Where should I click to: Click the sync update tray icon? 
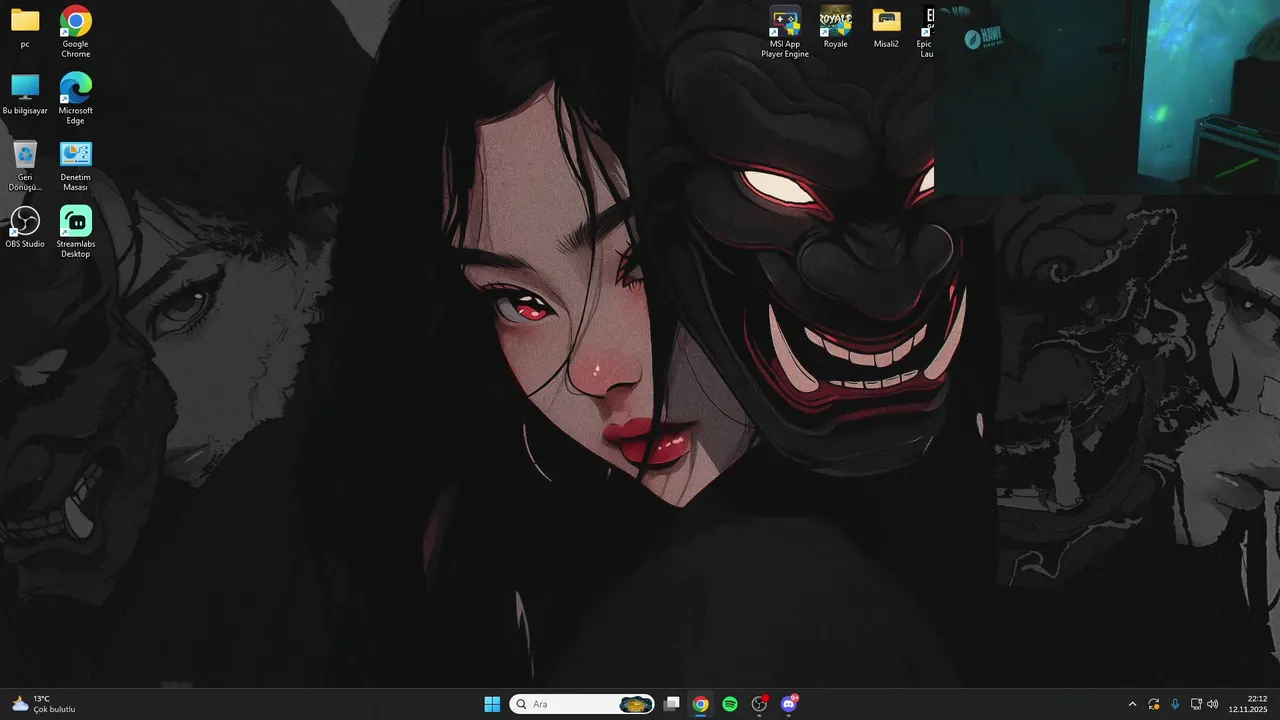(1154, 704)
